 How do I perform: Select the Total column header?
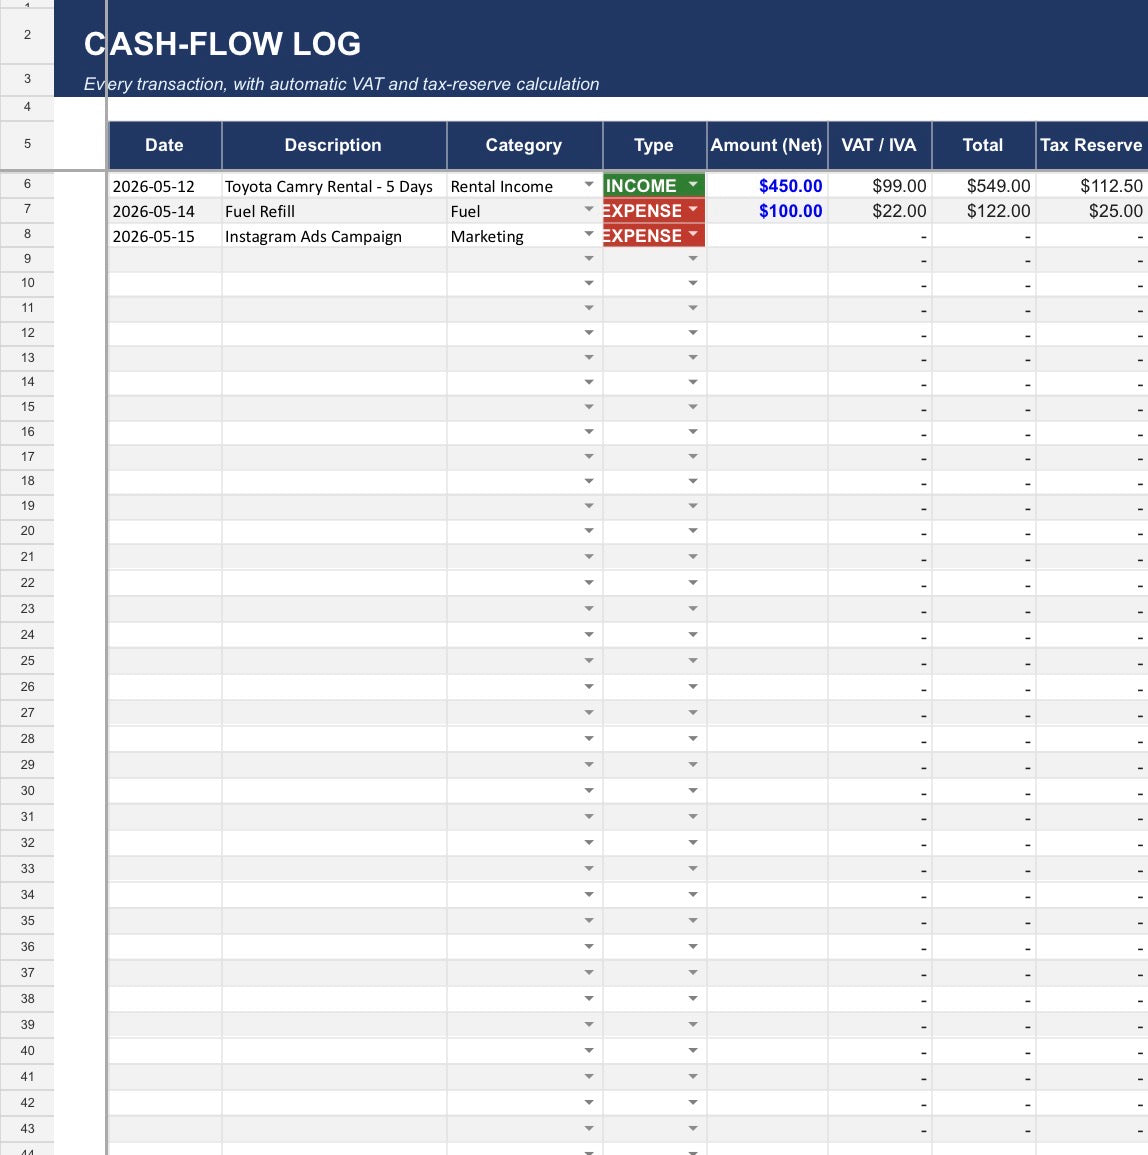984,145
